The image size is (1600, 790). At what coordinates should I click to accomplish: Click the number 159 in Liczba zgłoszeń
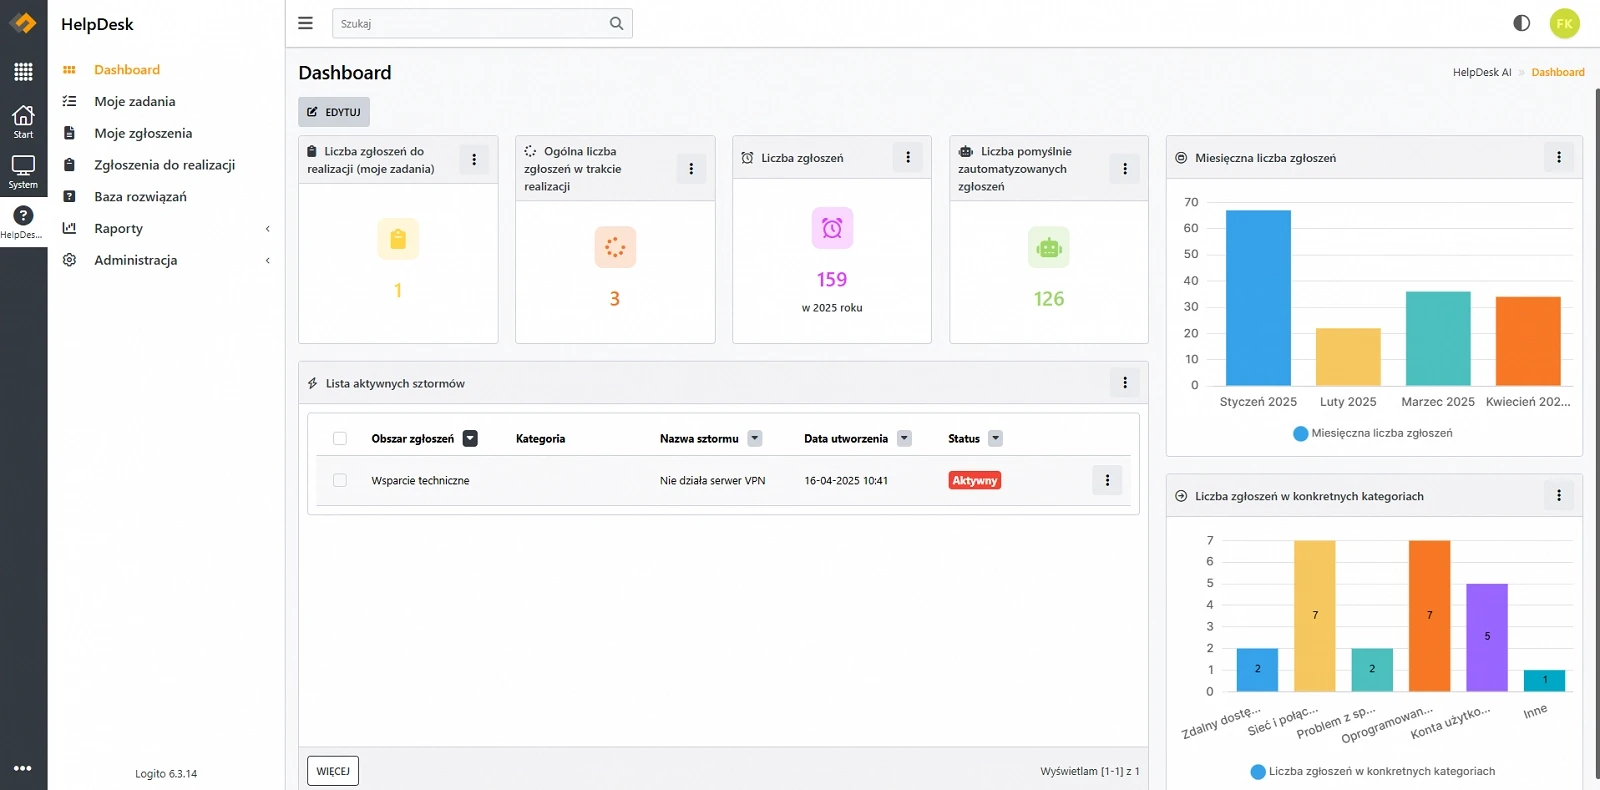click(x=832, y=279)
